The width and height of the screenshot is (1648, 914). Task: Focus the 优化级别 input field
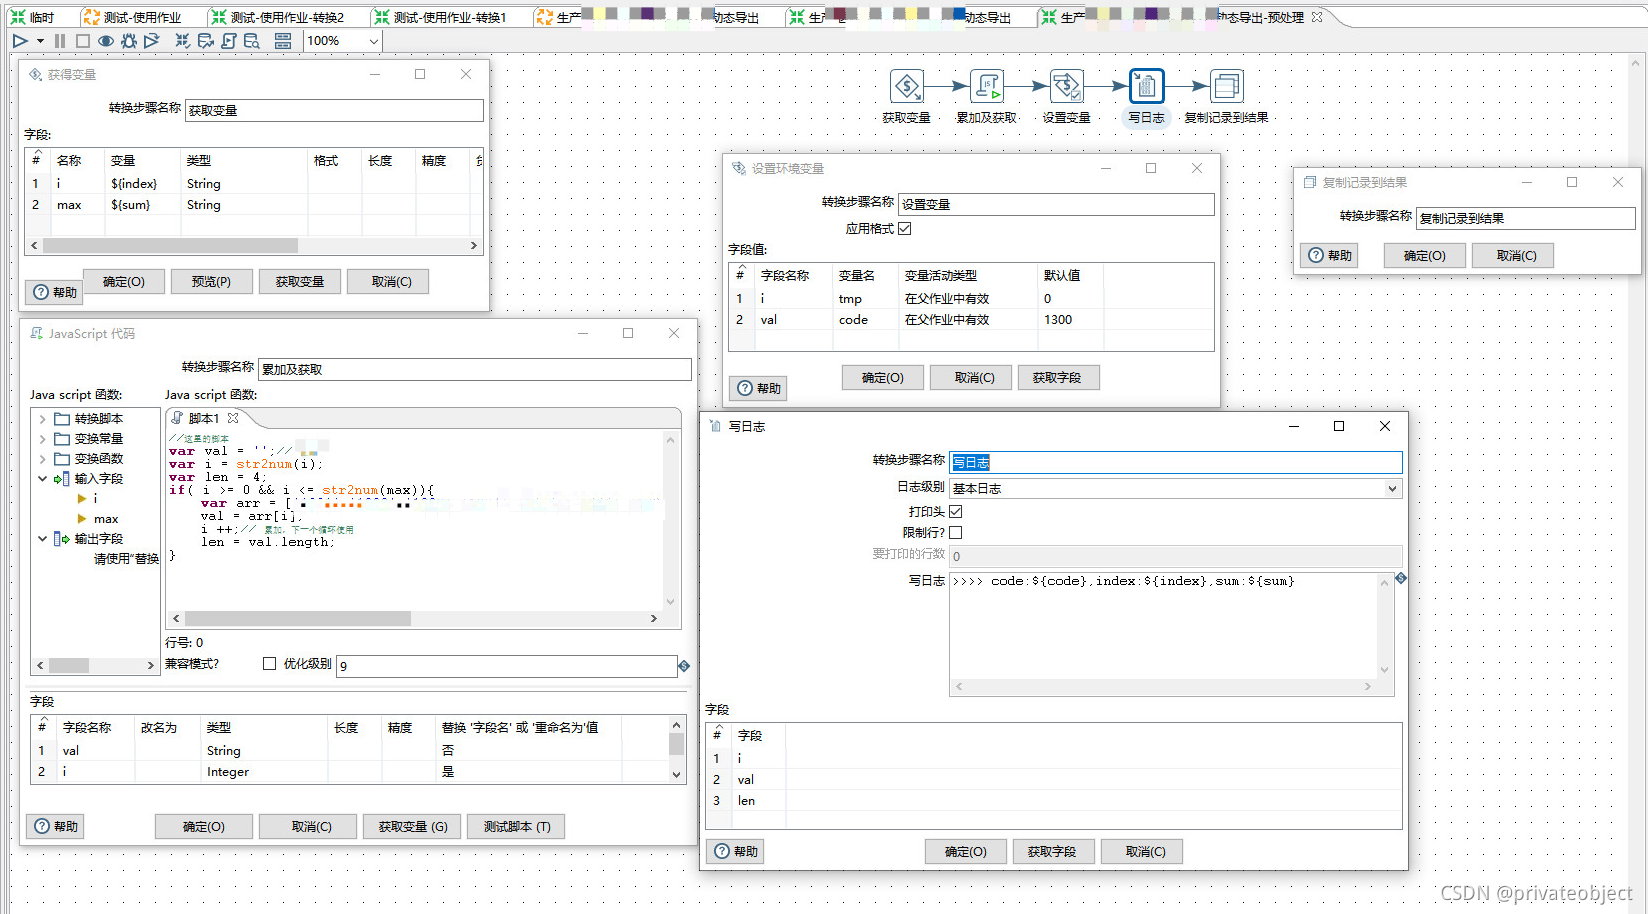click(507, 666)
